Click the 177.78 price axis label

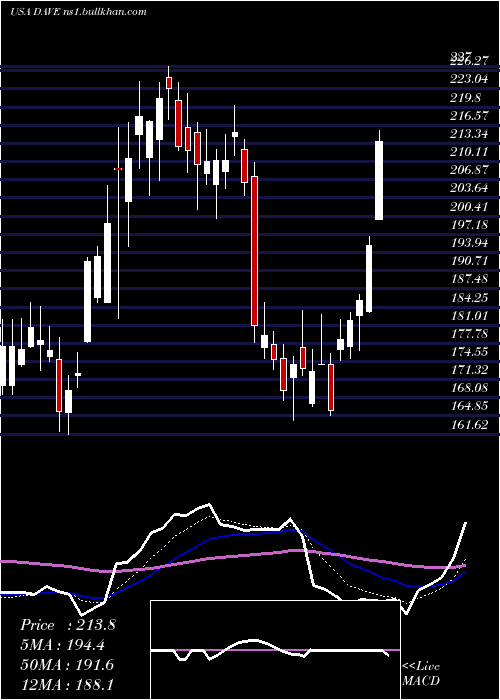pyautogui.click(x=468, y=333)
